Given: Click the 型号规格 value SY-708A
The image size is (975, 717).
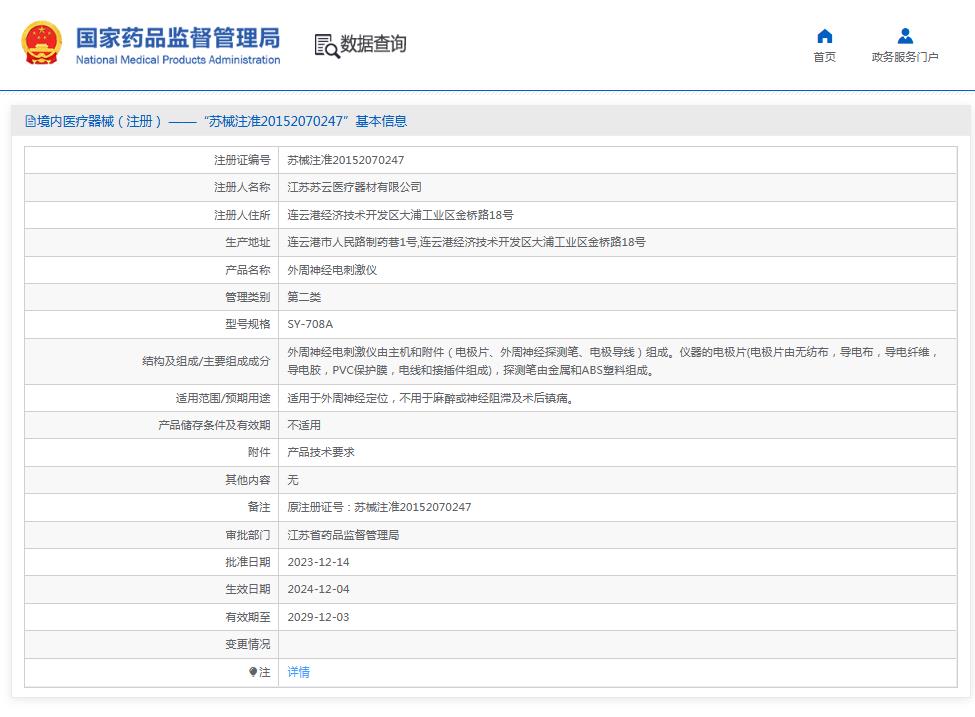Looking at the screenshot, I should 310,324.
